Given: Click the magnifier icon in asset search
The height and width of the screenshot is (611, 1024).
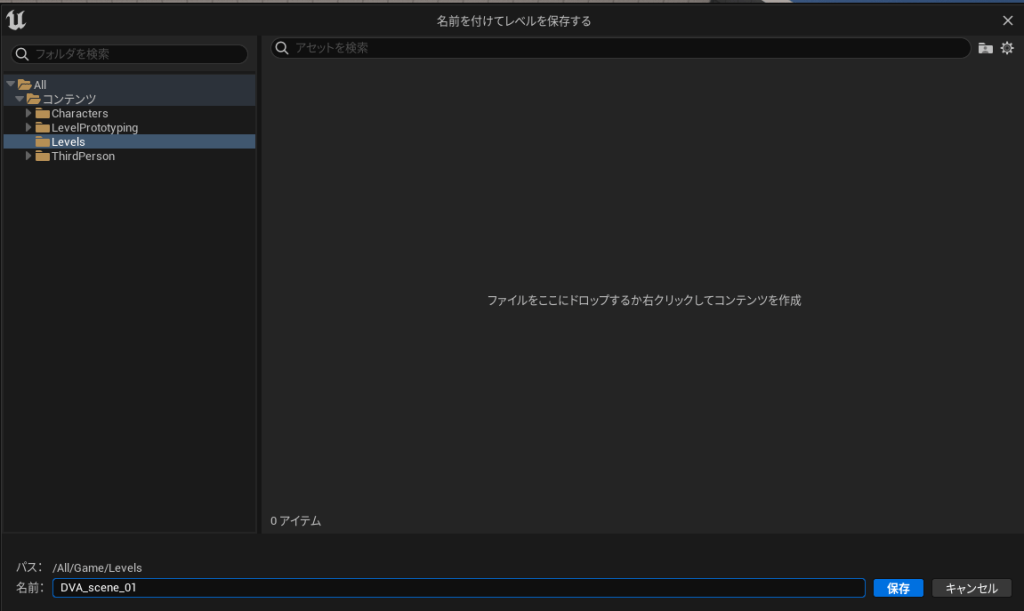Looking at the screenshot, I should click(282, 48).
